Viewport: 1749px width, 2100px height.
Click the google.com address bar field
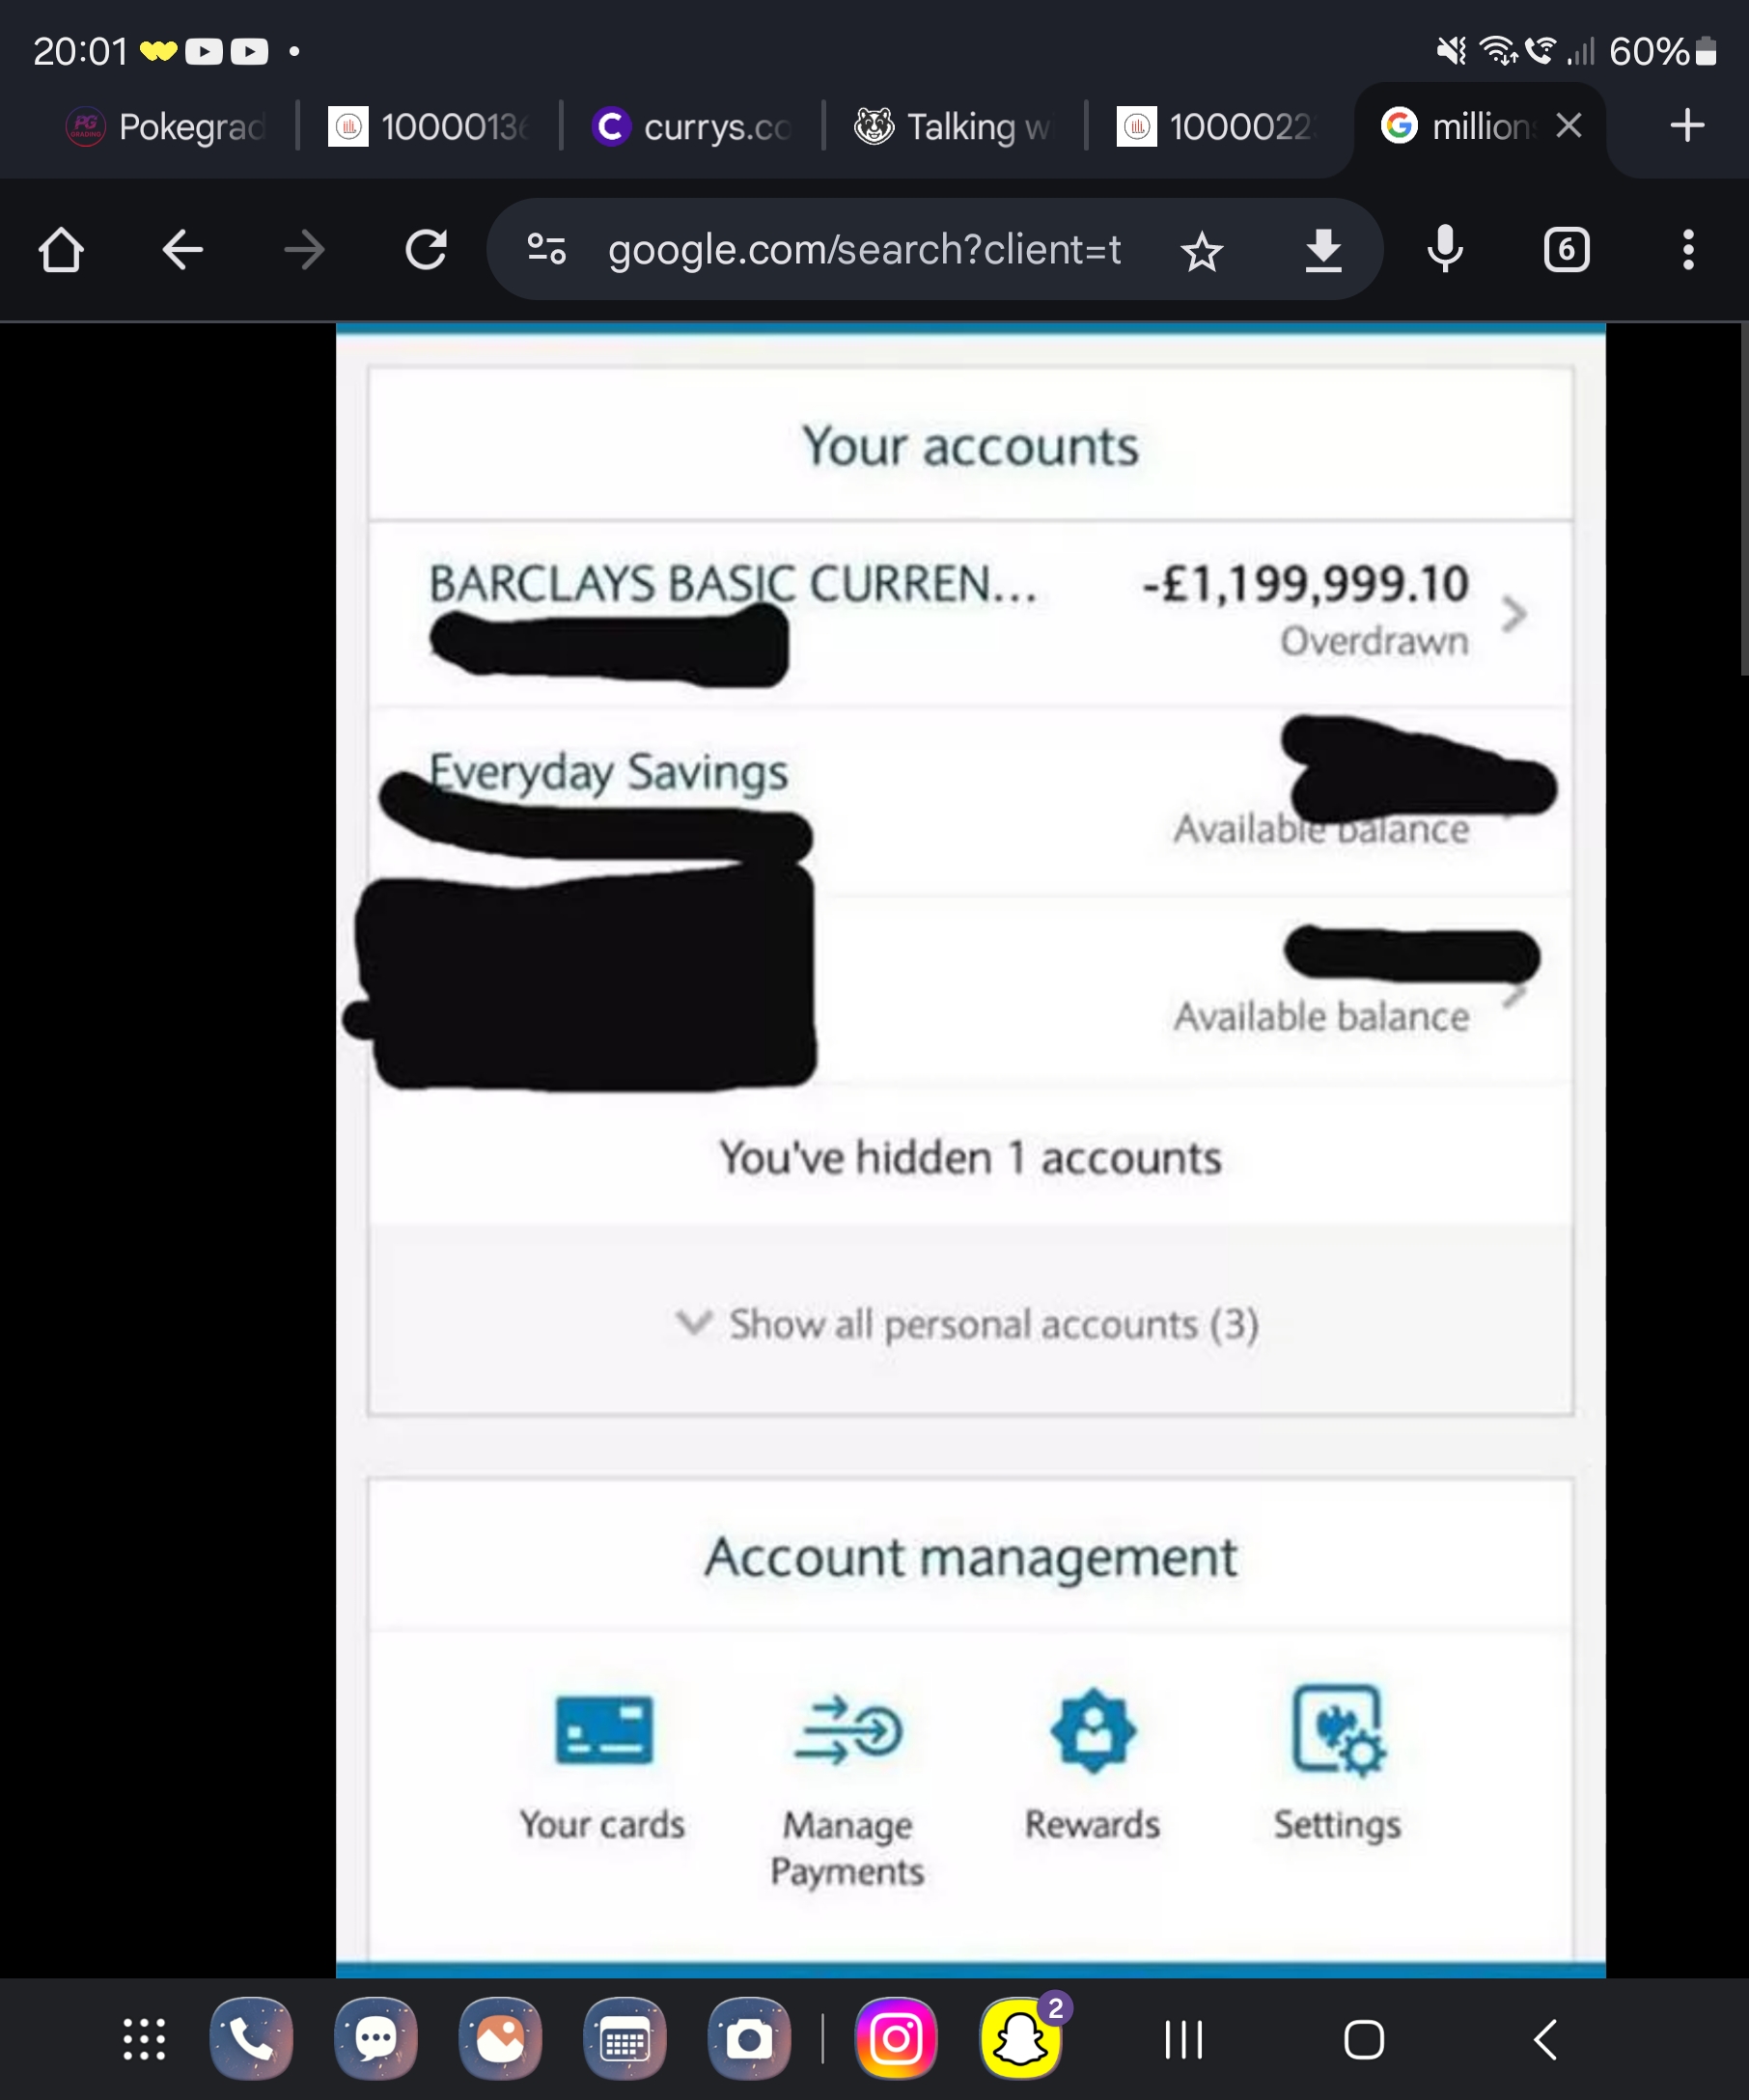click(x=864, y=250)
